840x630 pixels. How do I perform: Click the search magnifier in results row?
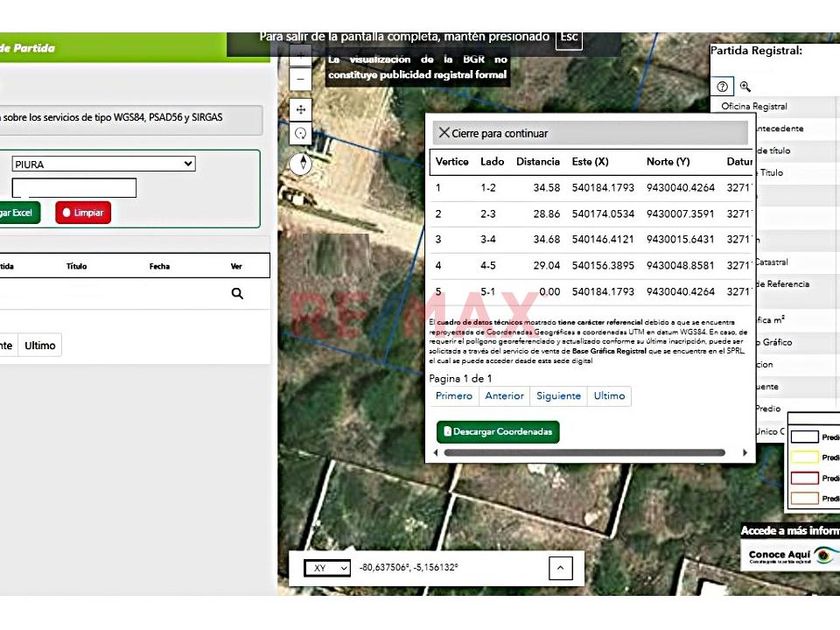tap(237, 294)
